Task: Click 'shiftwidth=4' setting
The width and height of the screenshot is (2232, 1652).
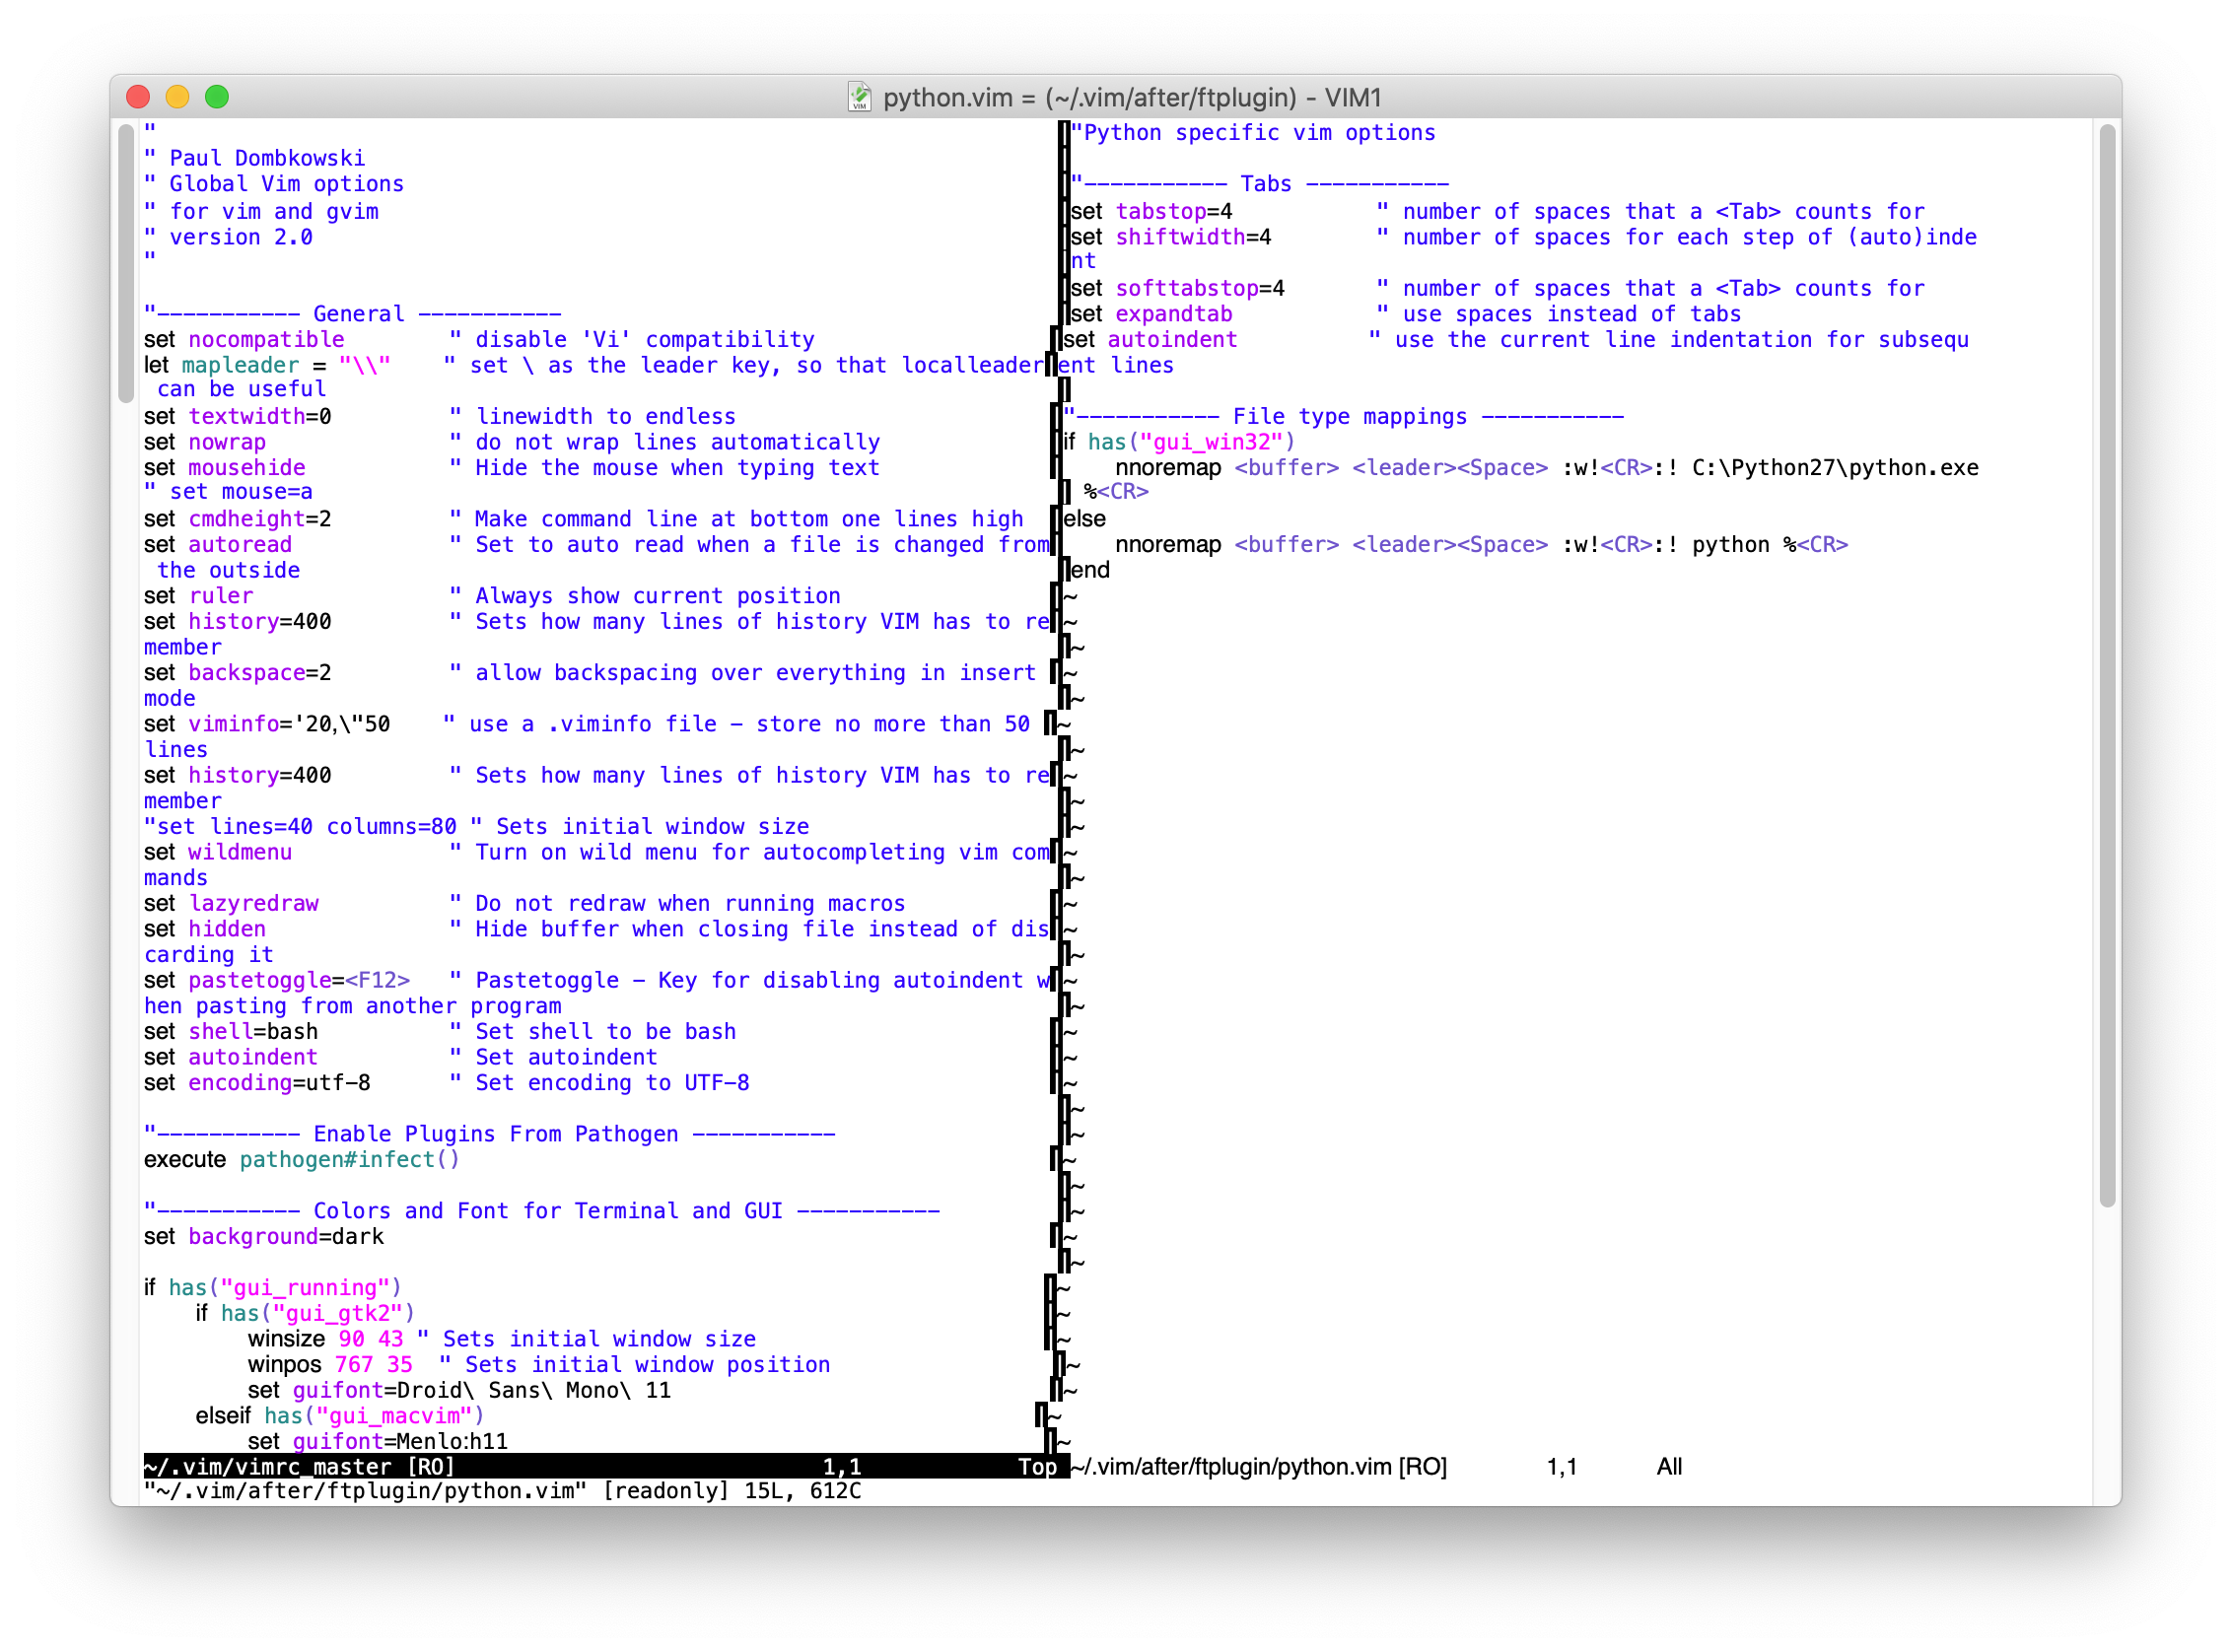Action: click(x=1195, y=237)
